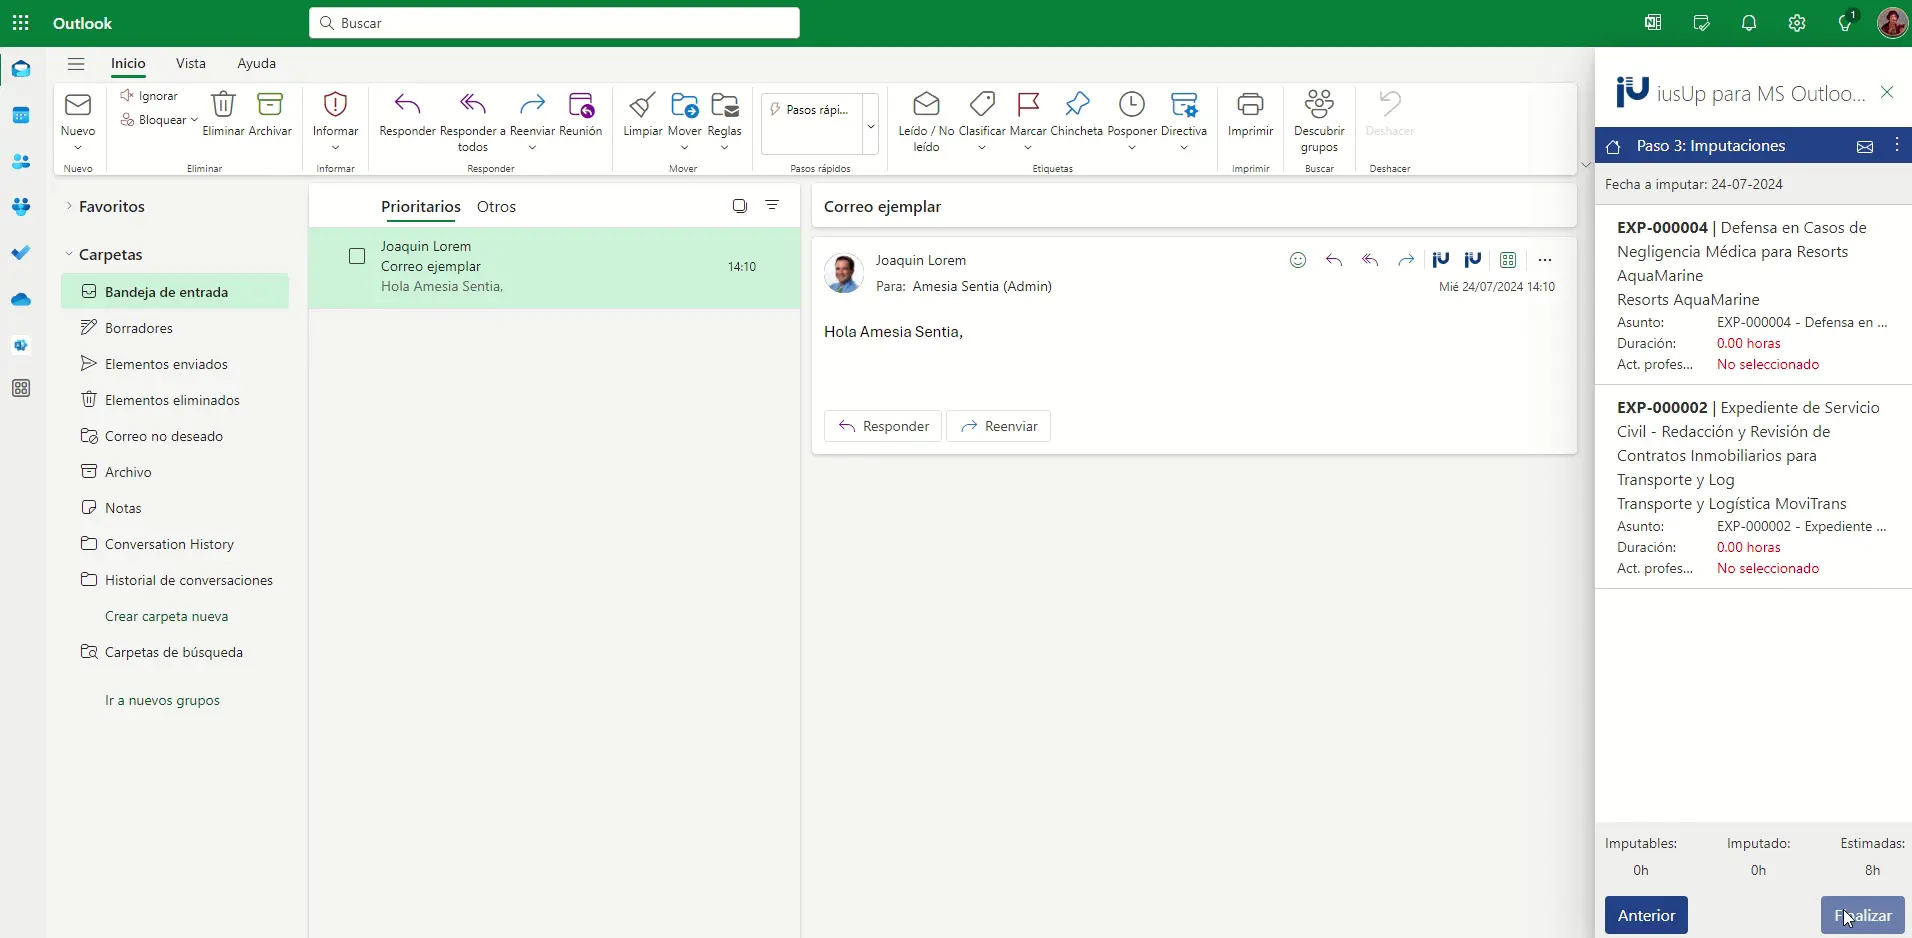Pin the message with the Chincheta icon
The height and width of the screenshot is (938, 1912).
coord(1076,105)
